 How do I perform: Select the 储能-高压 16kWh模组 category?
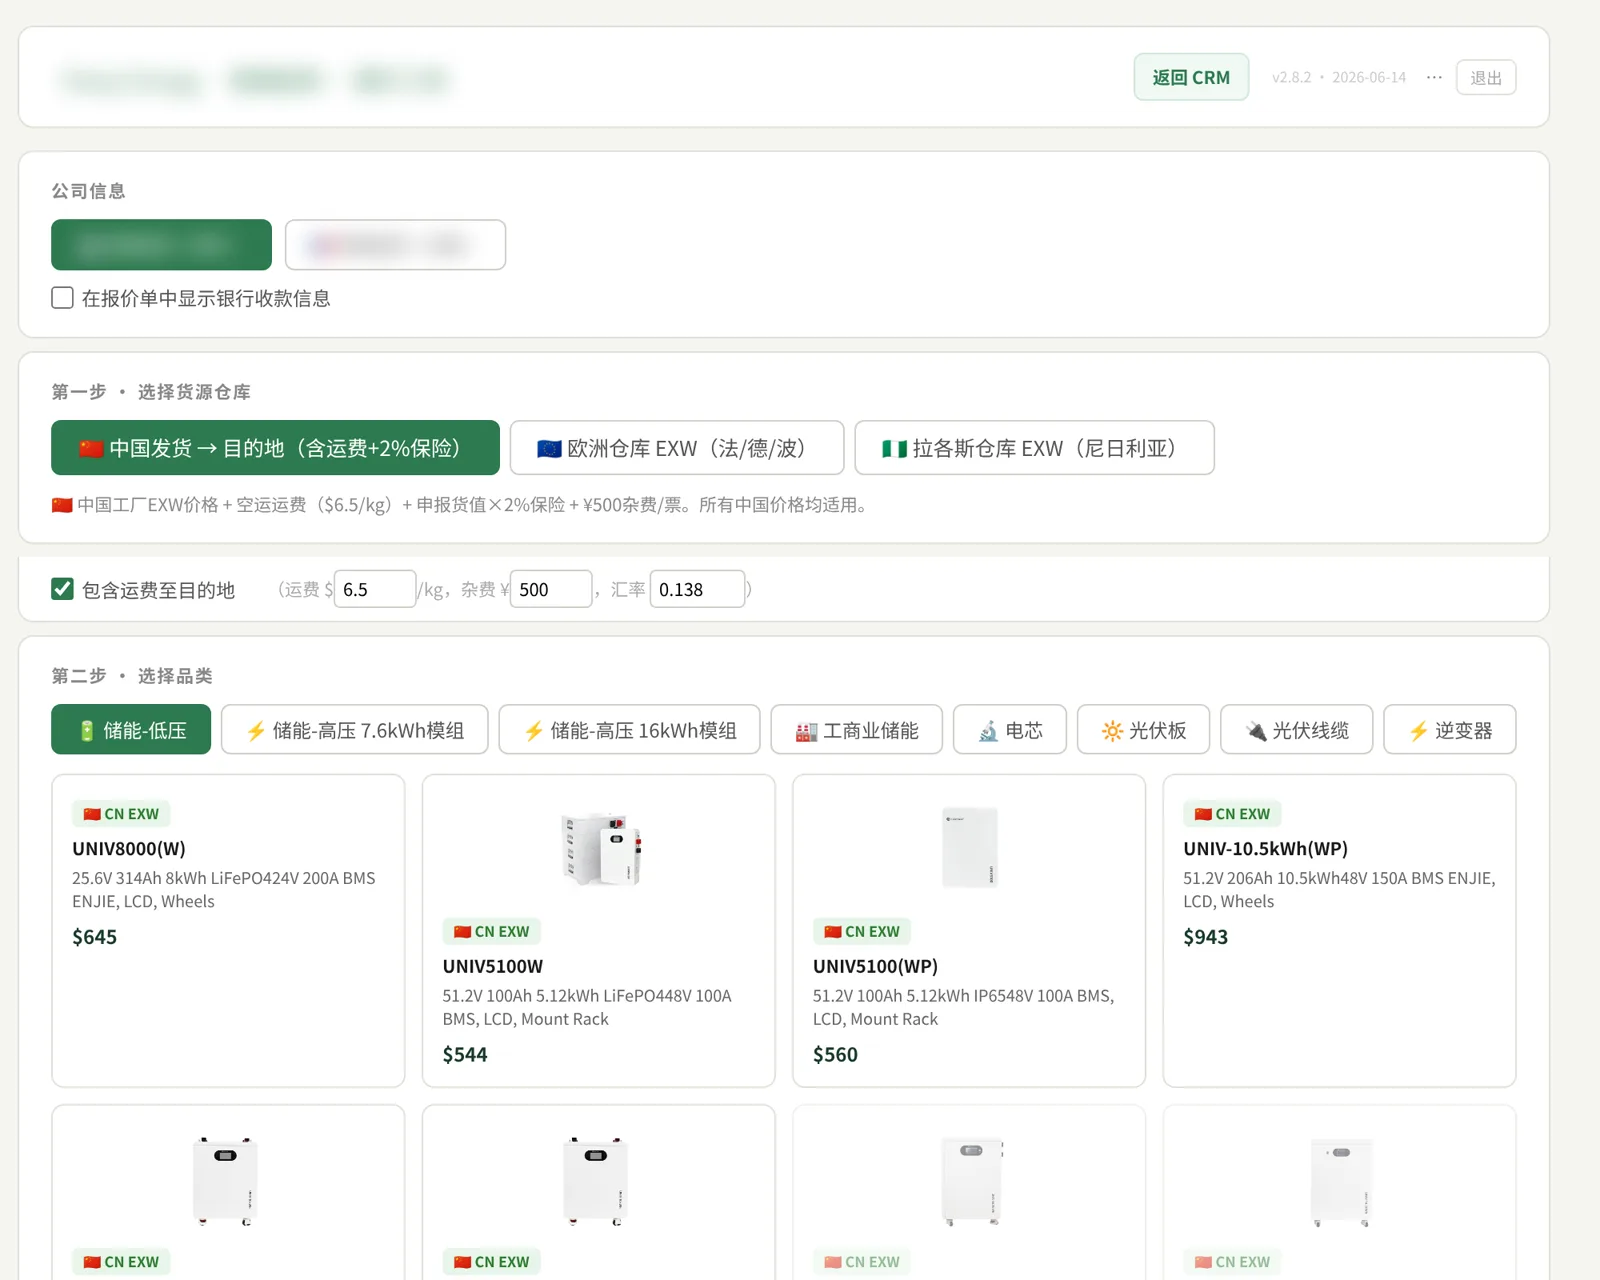click(630, 730)
